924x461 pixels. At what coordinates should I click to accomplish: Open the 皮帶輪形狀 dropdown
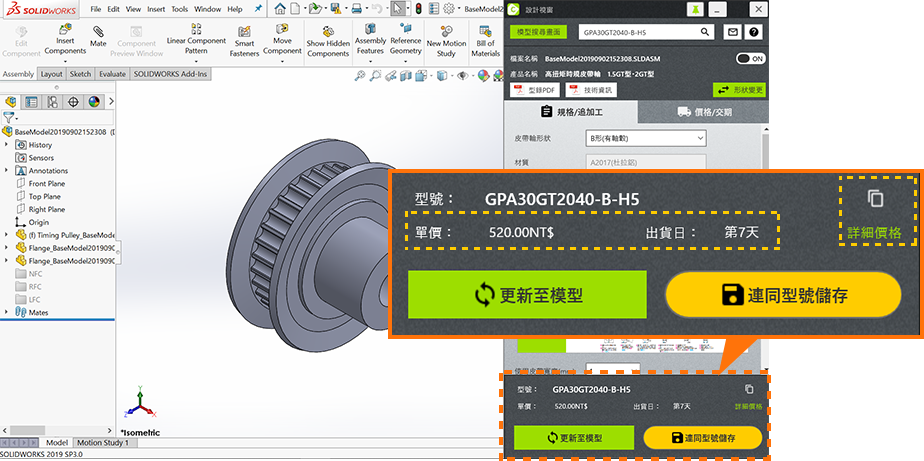(x=646, y=138)
